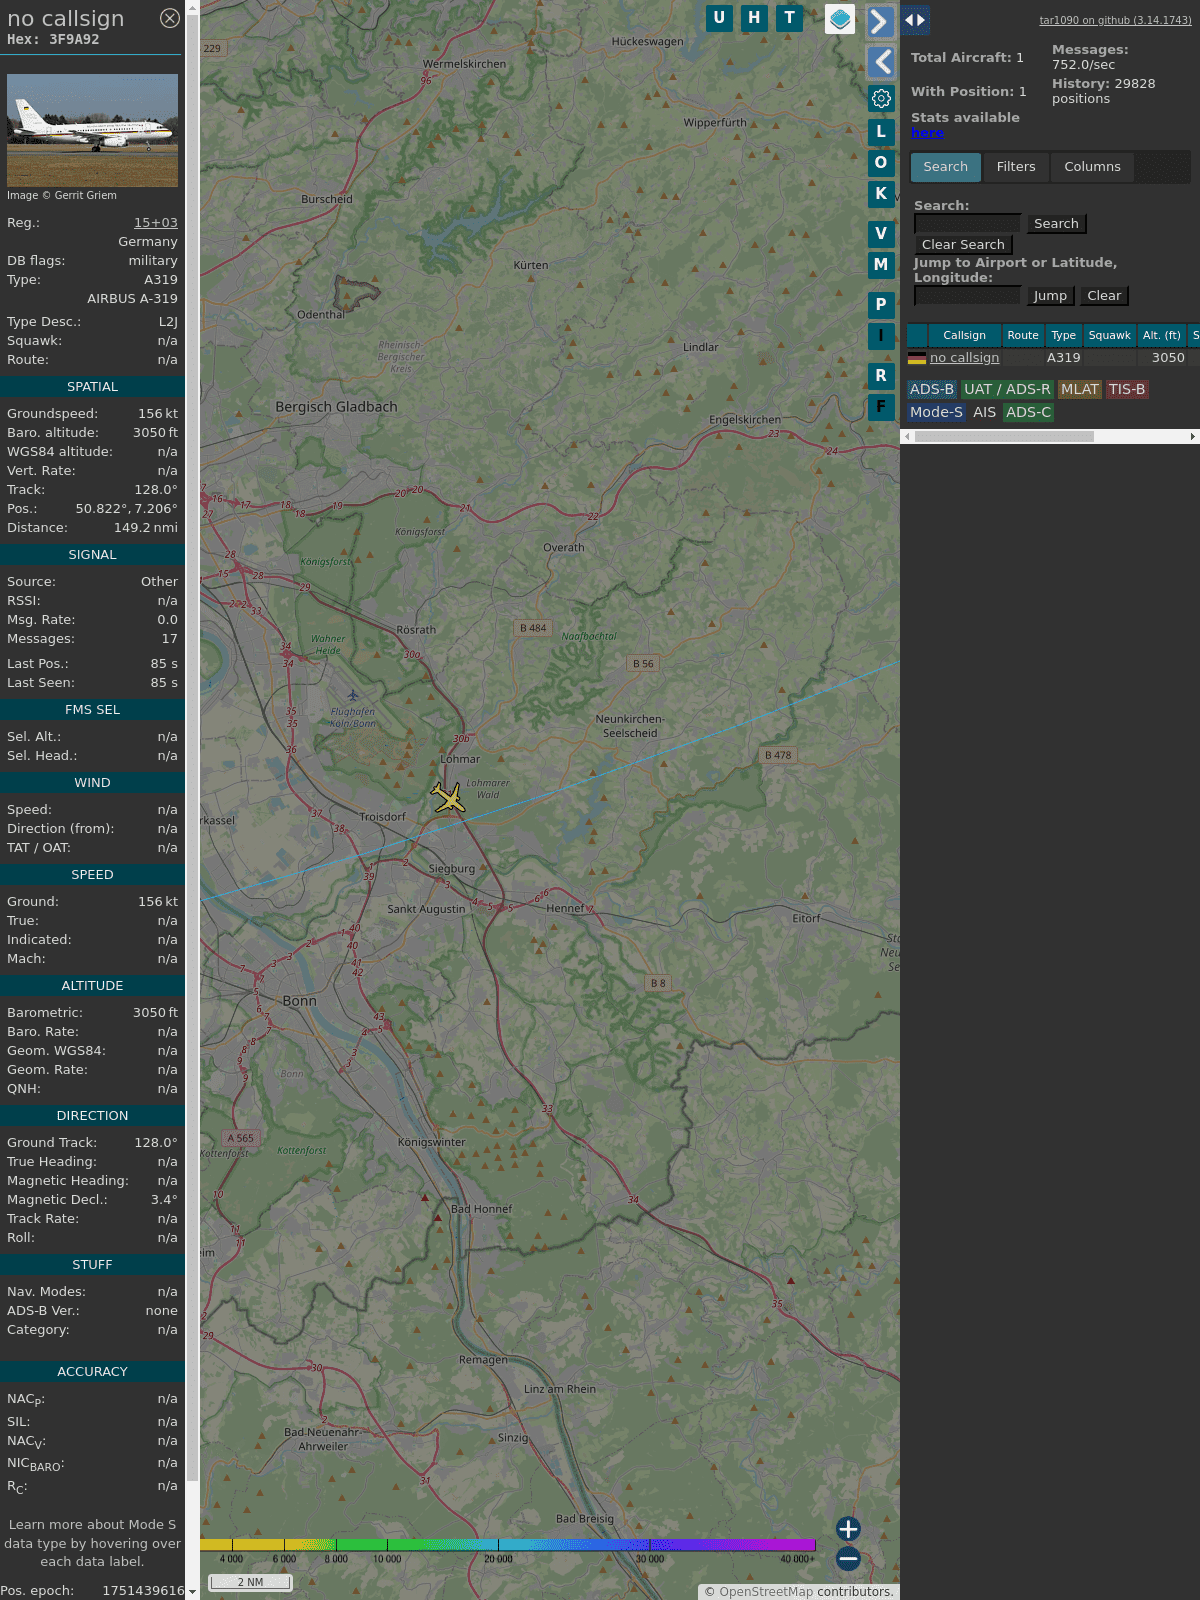Click the U map toggle button
The height and width of the screenshot is (1600, 1200).
click(719, 18)
